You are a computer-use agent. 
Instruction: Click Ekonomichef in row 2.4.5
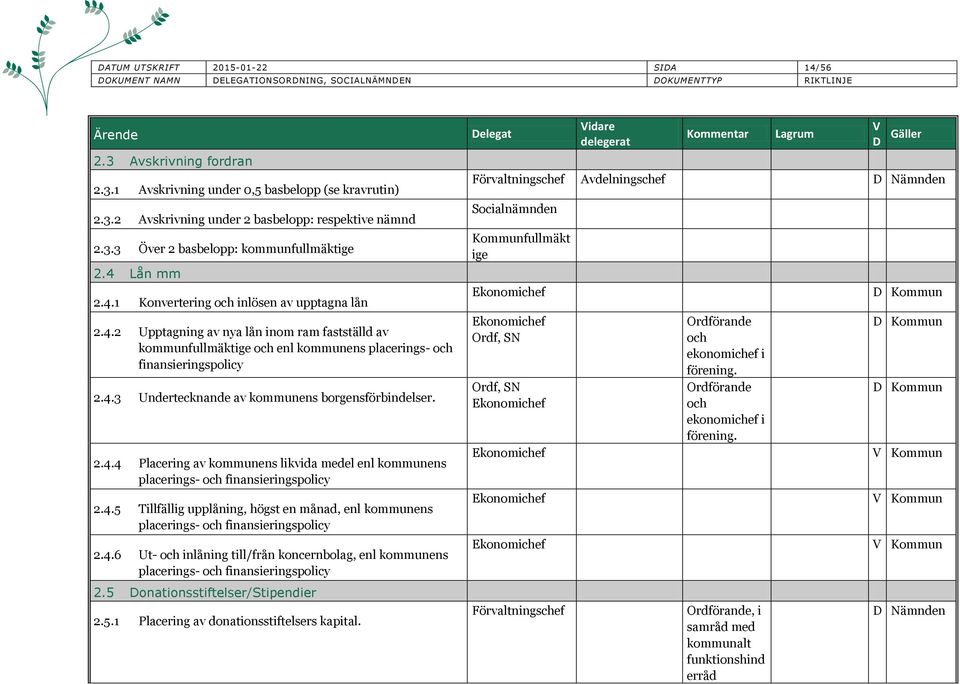coord(508,498)
